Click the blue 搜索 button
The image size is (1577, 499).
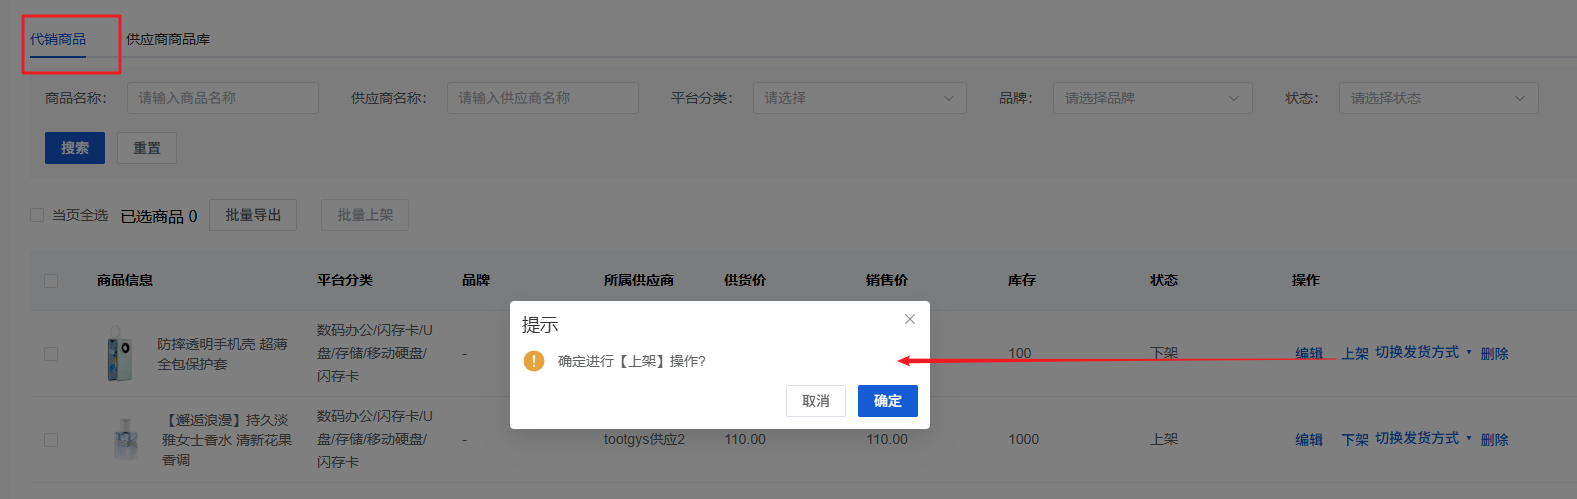75,148
